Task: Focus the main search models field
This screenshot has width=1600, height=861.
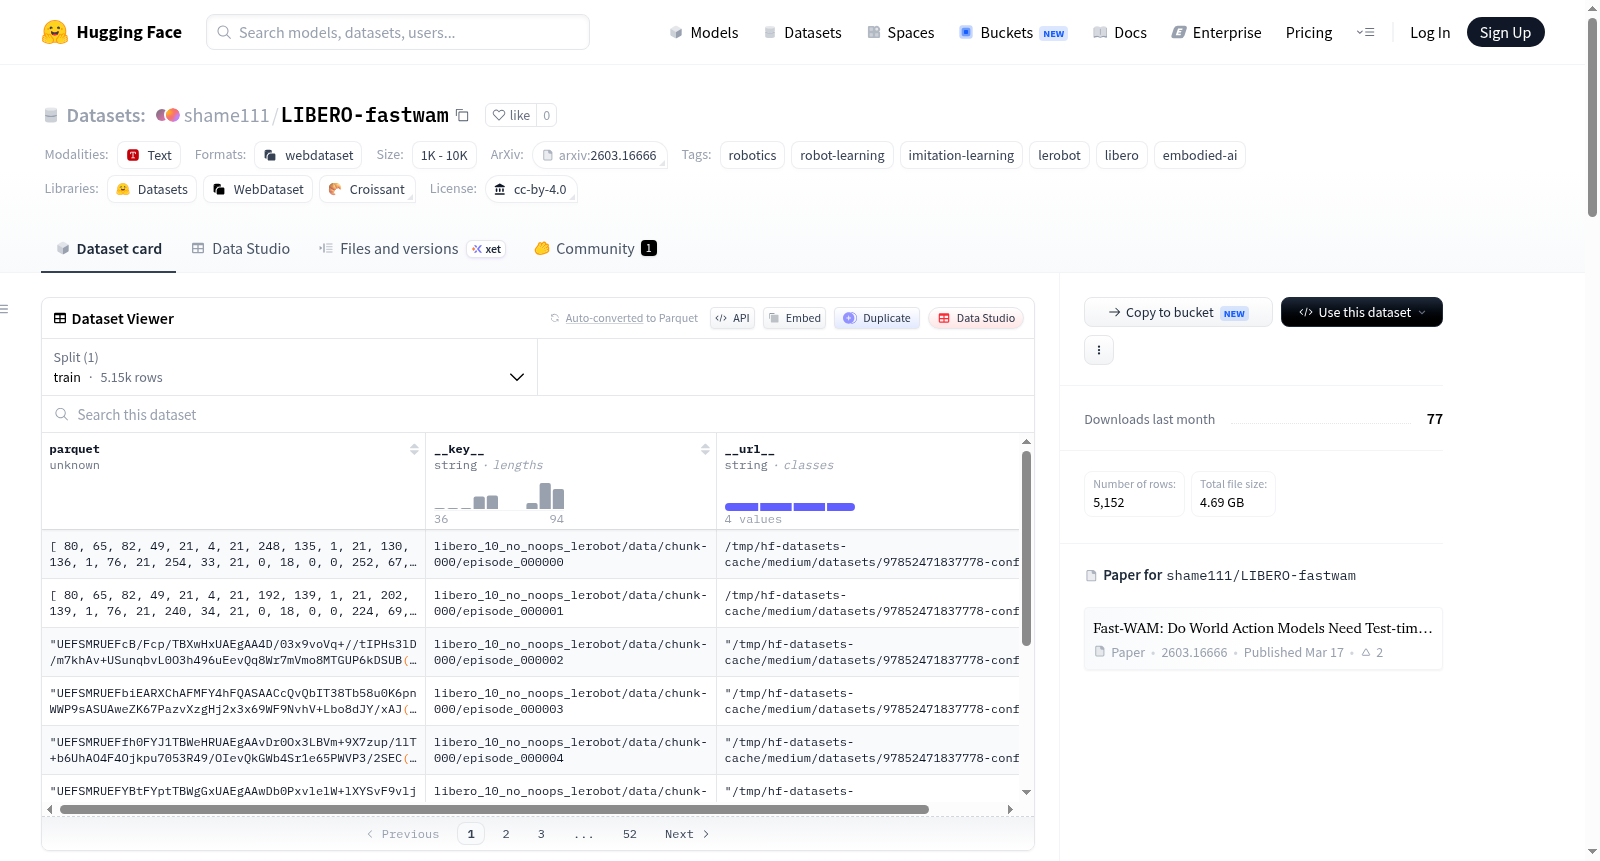Action: 398,32
